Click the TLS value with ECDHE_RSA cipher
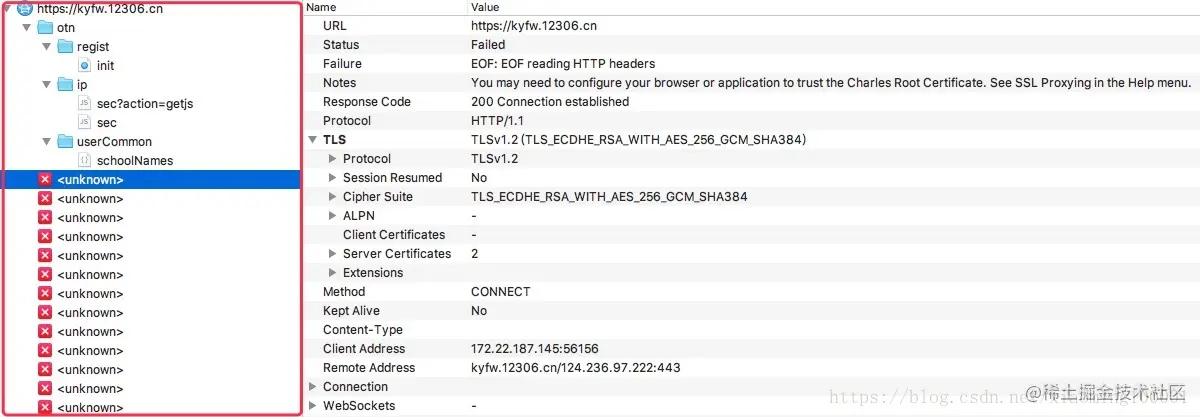 (638, 140)
